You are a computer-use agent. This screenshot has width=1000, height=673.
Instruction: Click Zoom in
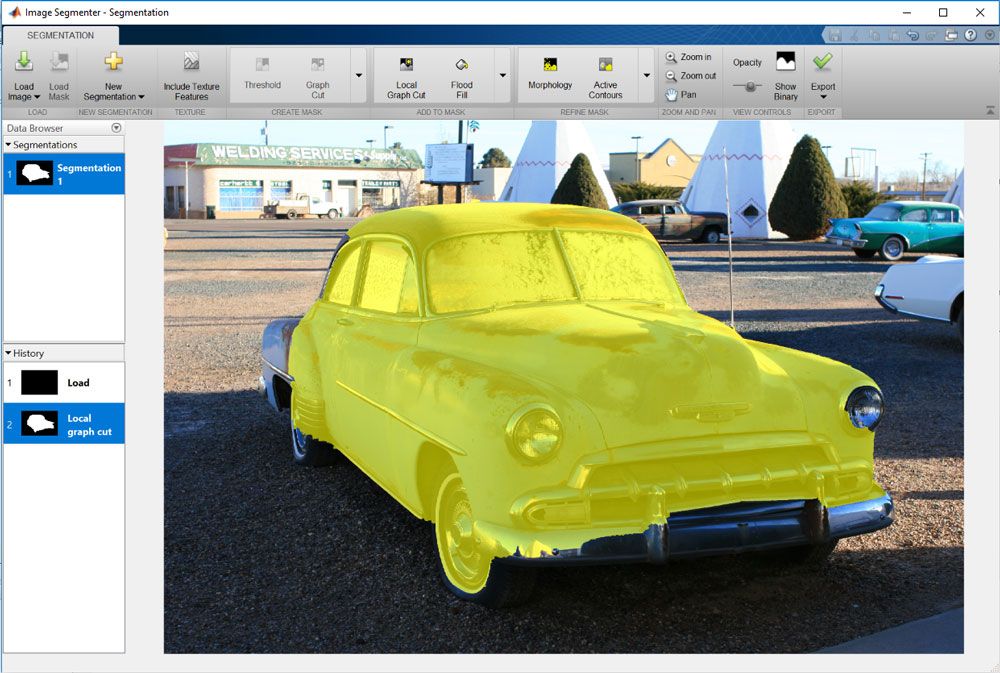pyautogui.click(x=689, y=57)
